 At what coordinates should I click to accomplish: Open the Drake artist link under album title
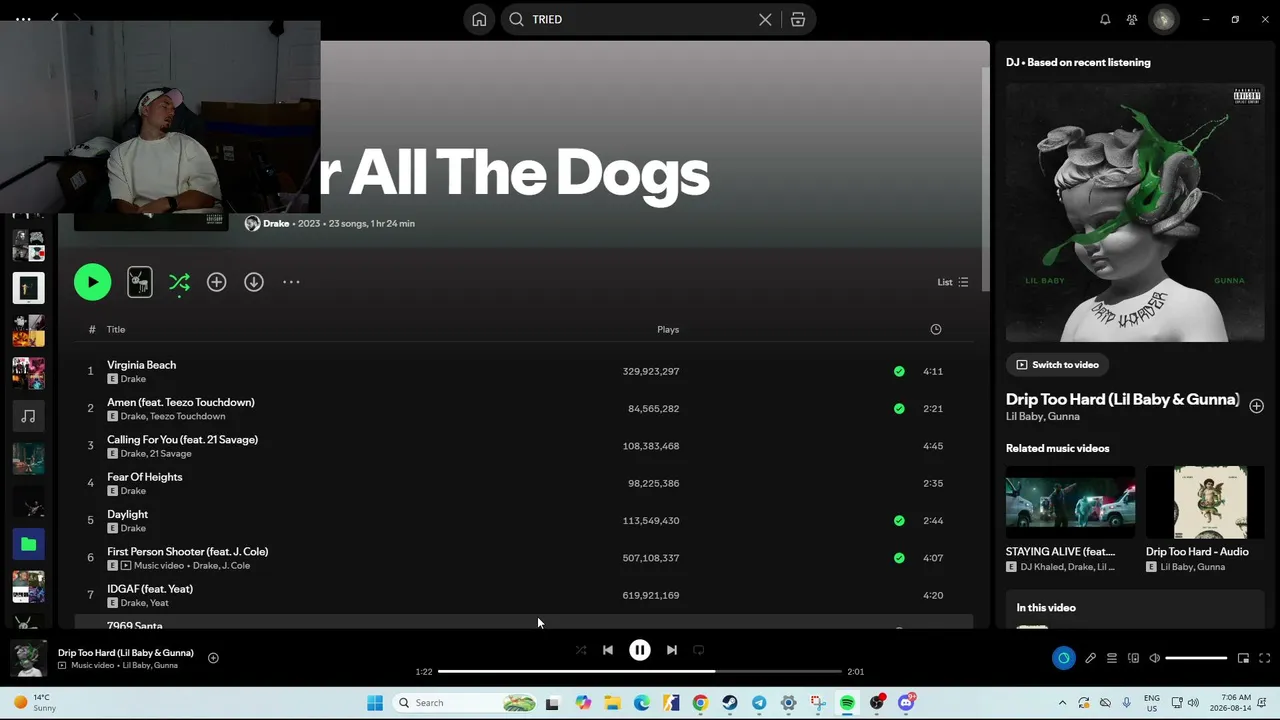coord(276,223)
